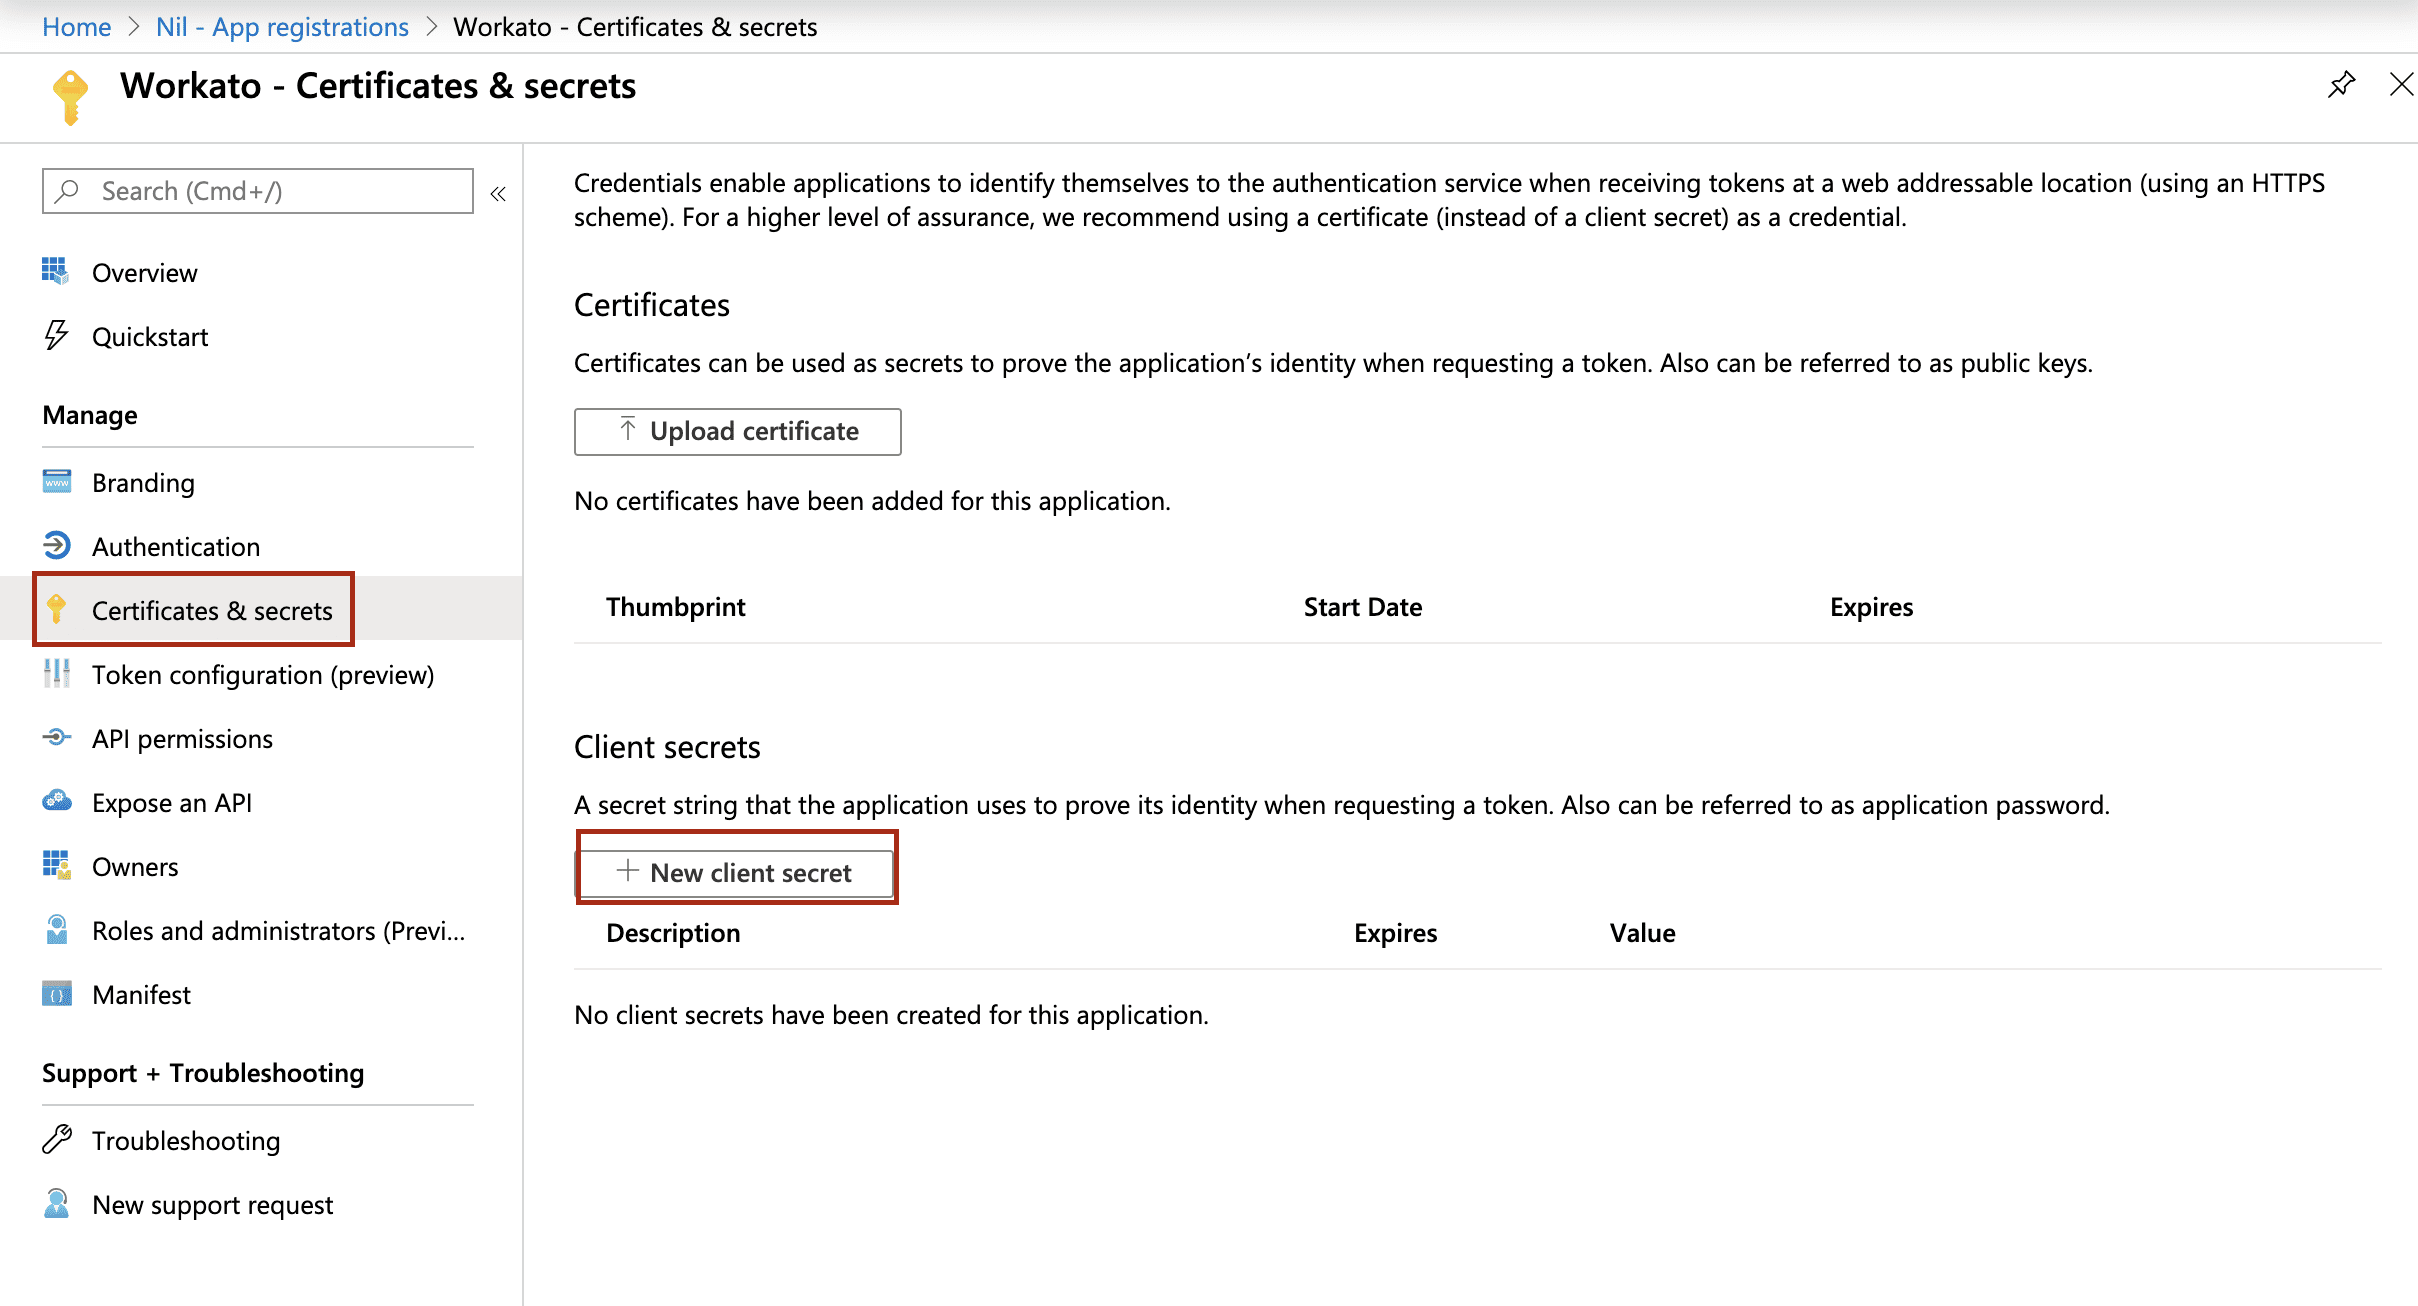Image resolution: width=2418 pixels, height=1306 pixels.
Task: Click the Overview grid icon in sidebar
Action: click(x=55, y=271)
